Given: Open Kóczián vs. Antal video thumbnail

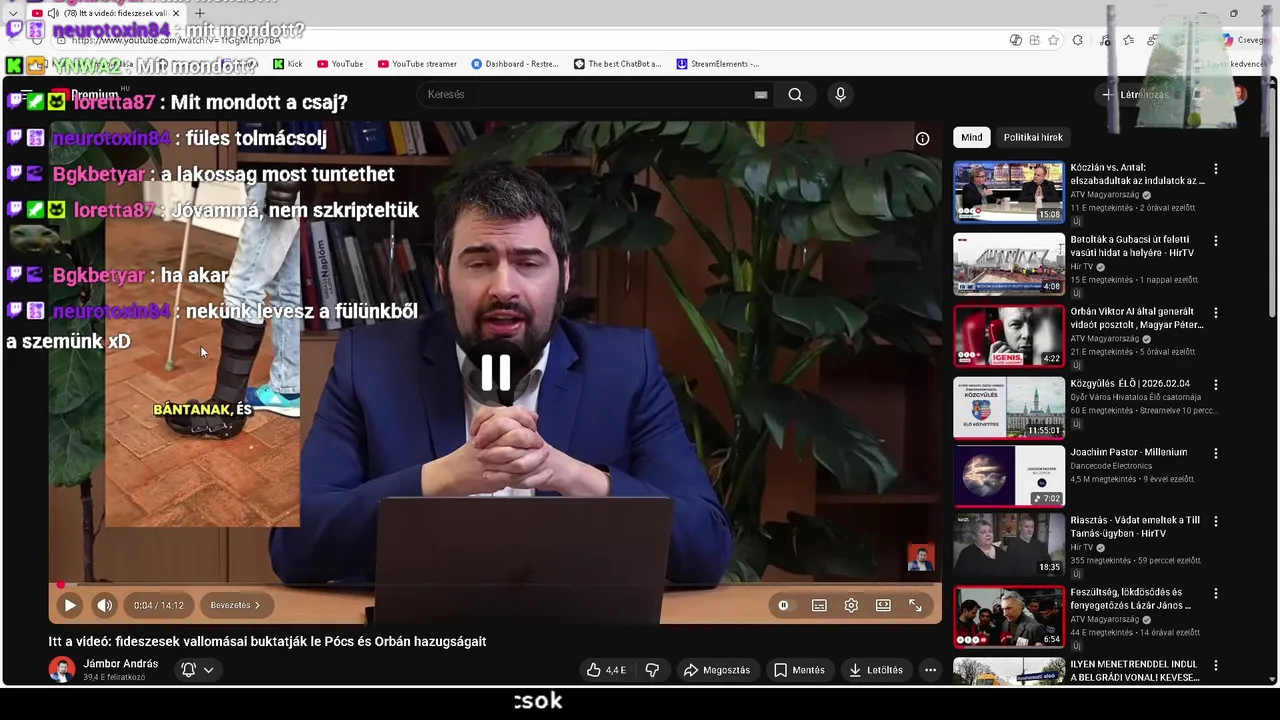Looking at the screenshot, I should click(x=1009, y=192).
